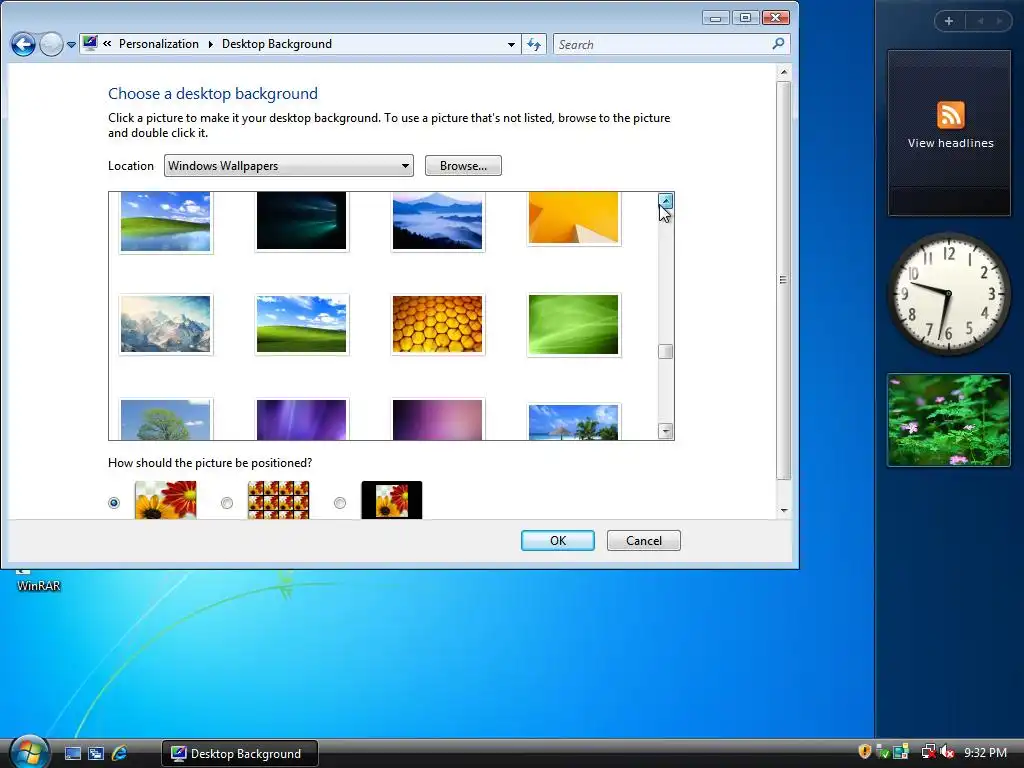The image size is (1024, 768).
Task: Select the green hill blue sky wallpaper
Action: click(x=301, y=324)
